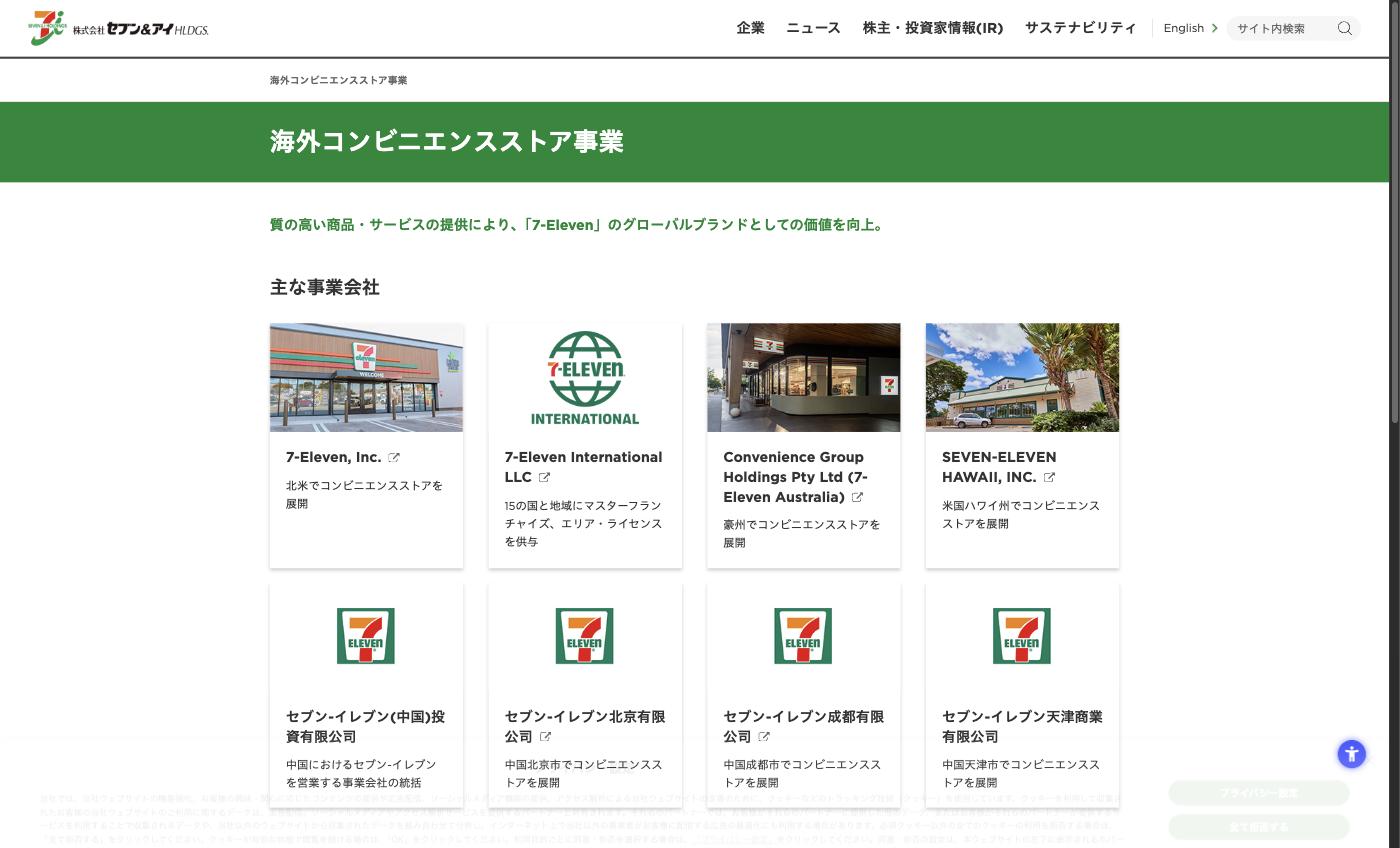Switch site language to English

(x=1184, y=28)
